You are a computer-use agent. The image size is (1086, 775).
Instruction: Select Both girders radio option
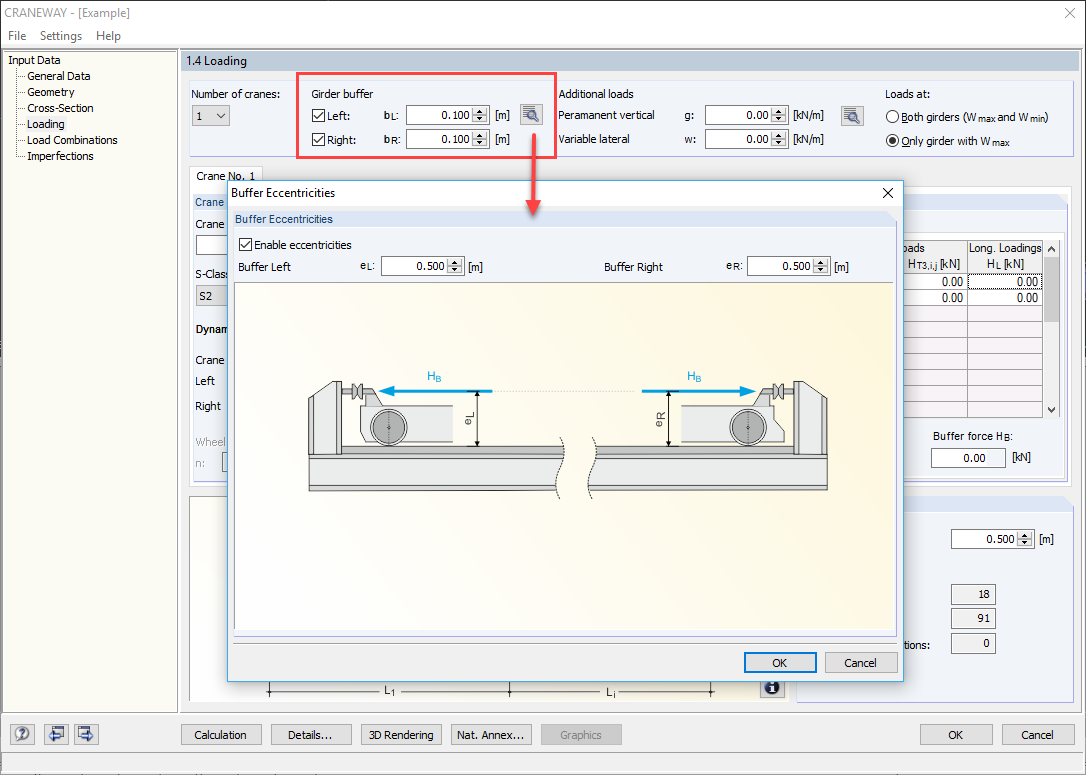(x=892, y=117)
